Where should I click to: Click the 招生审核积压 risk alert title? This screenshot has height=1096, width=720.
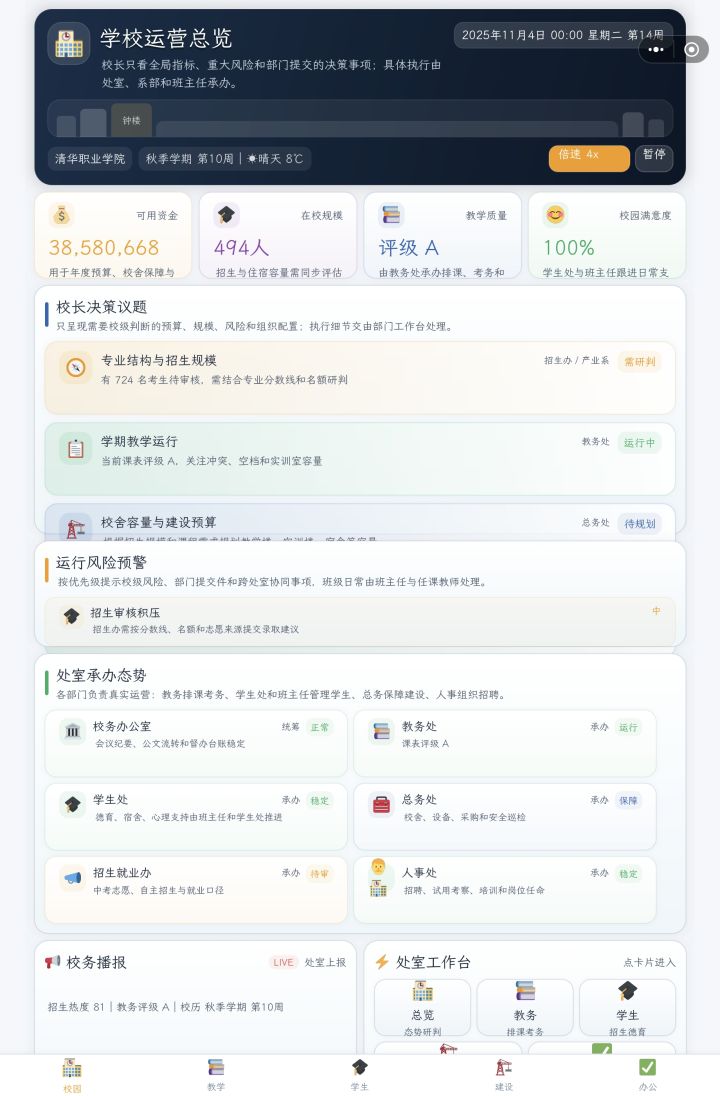coord(125,613)
